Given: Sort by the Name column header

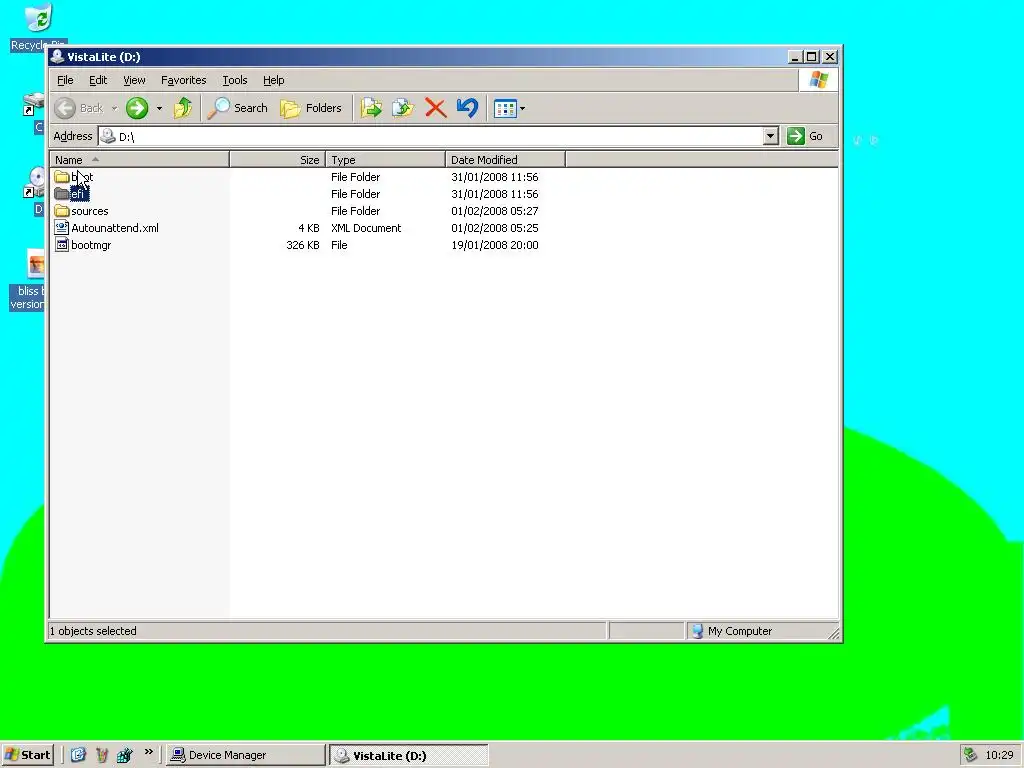Looking at the screenshot, I should point(140,159).
